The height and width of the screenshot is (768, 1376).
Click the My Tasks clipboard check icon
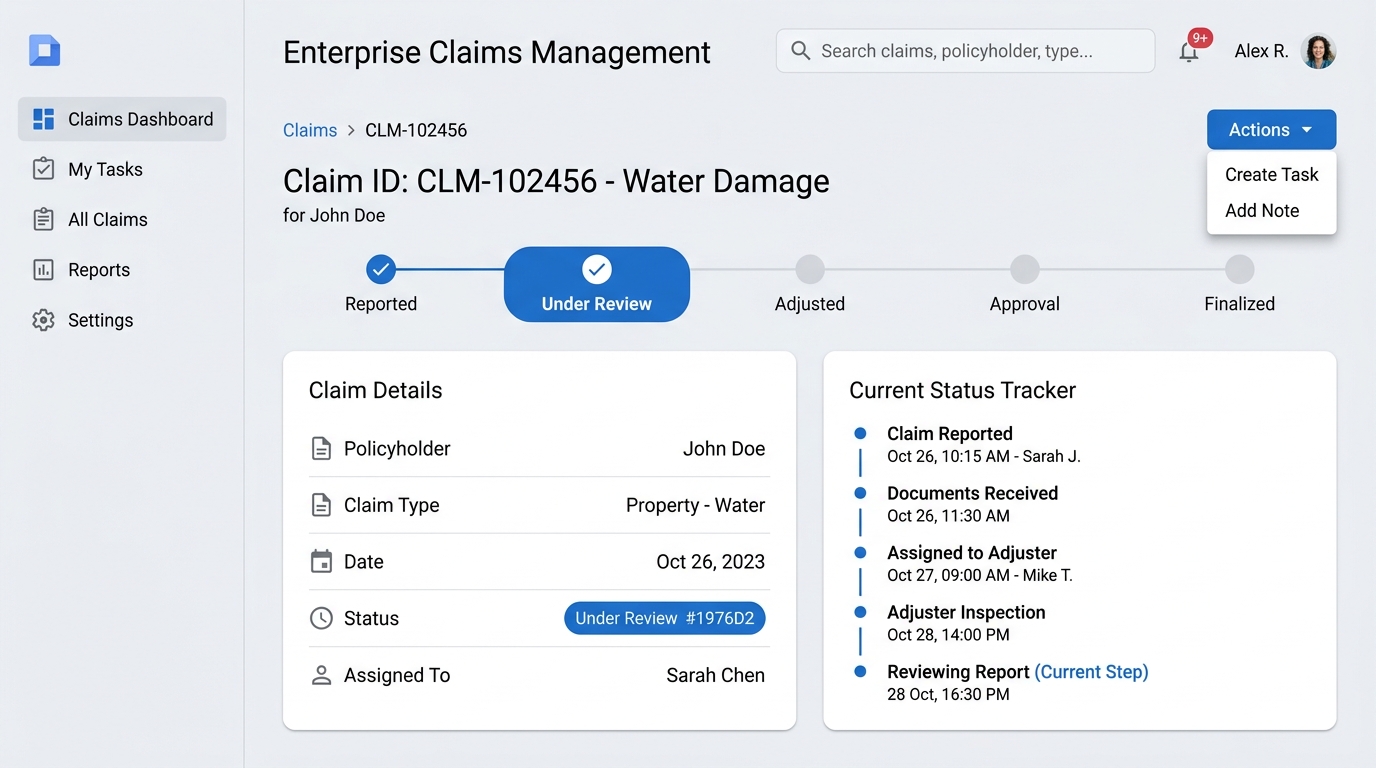pos(43,169)
